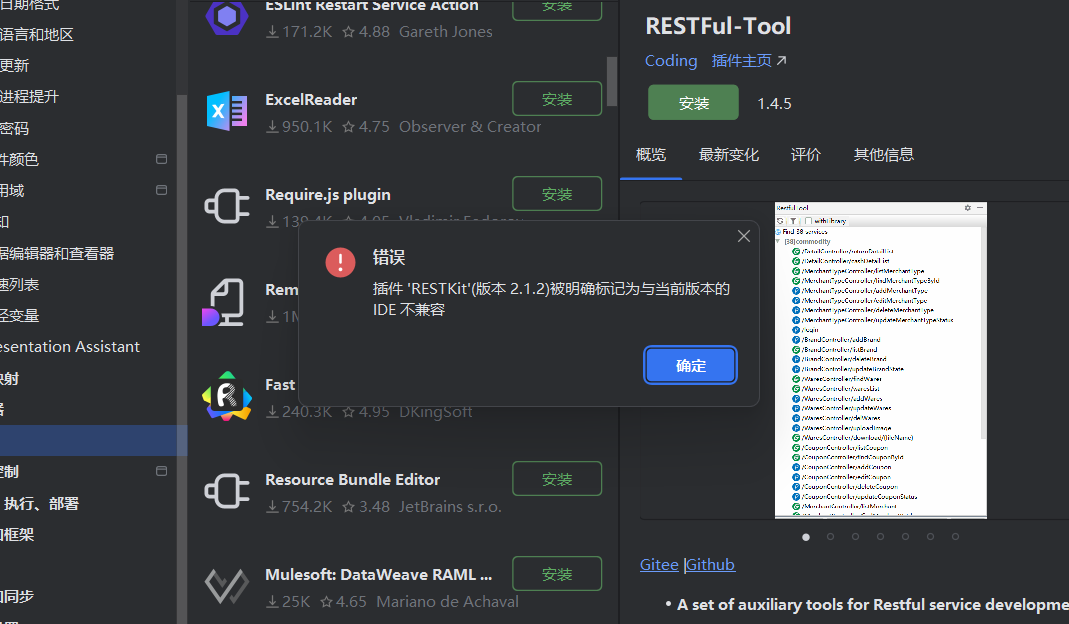Switch to the 最新变化 tab

[729, 155]
